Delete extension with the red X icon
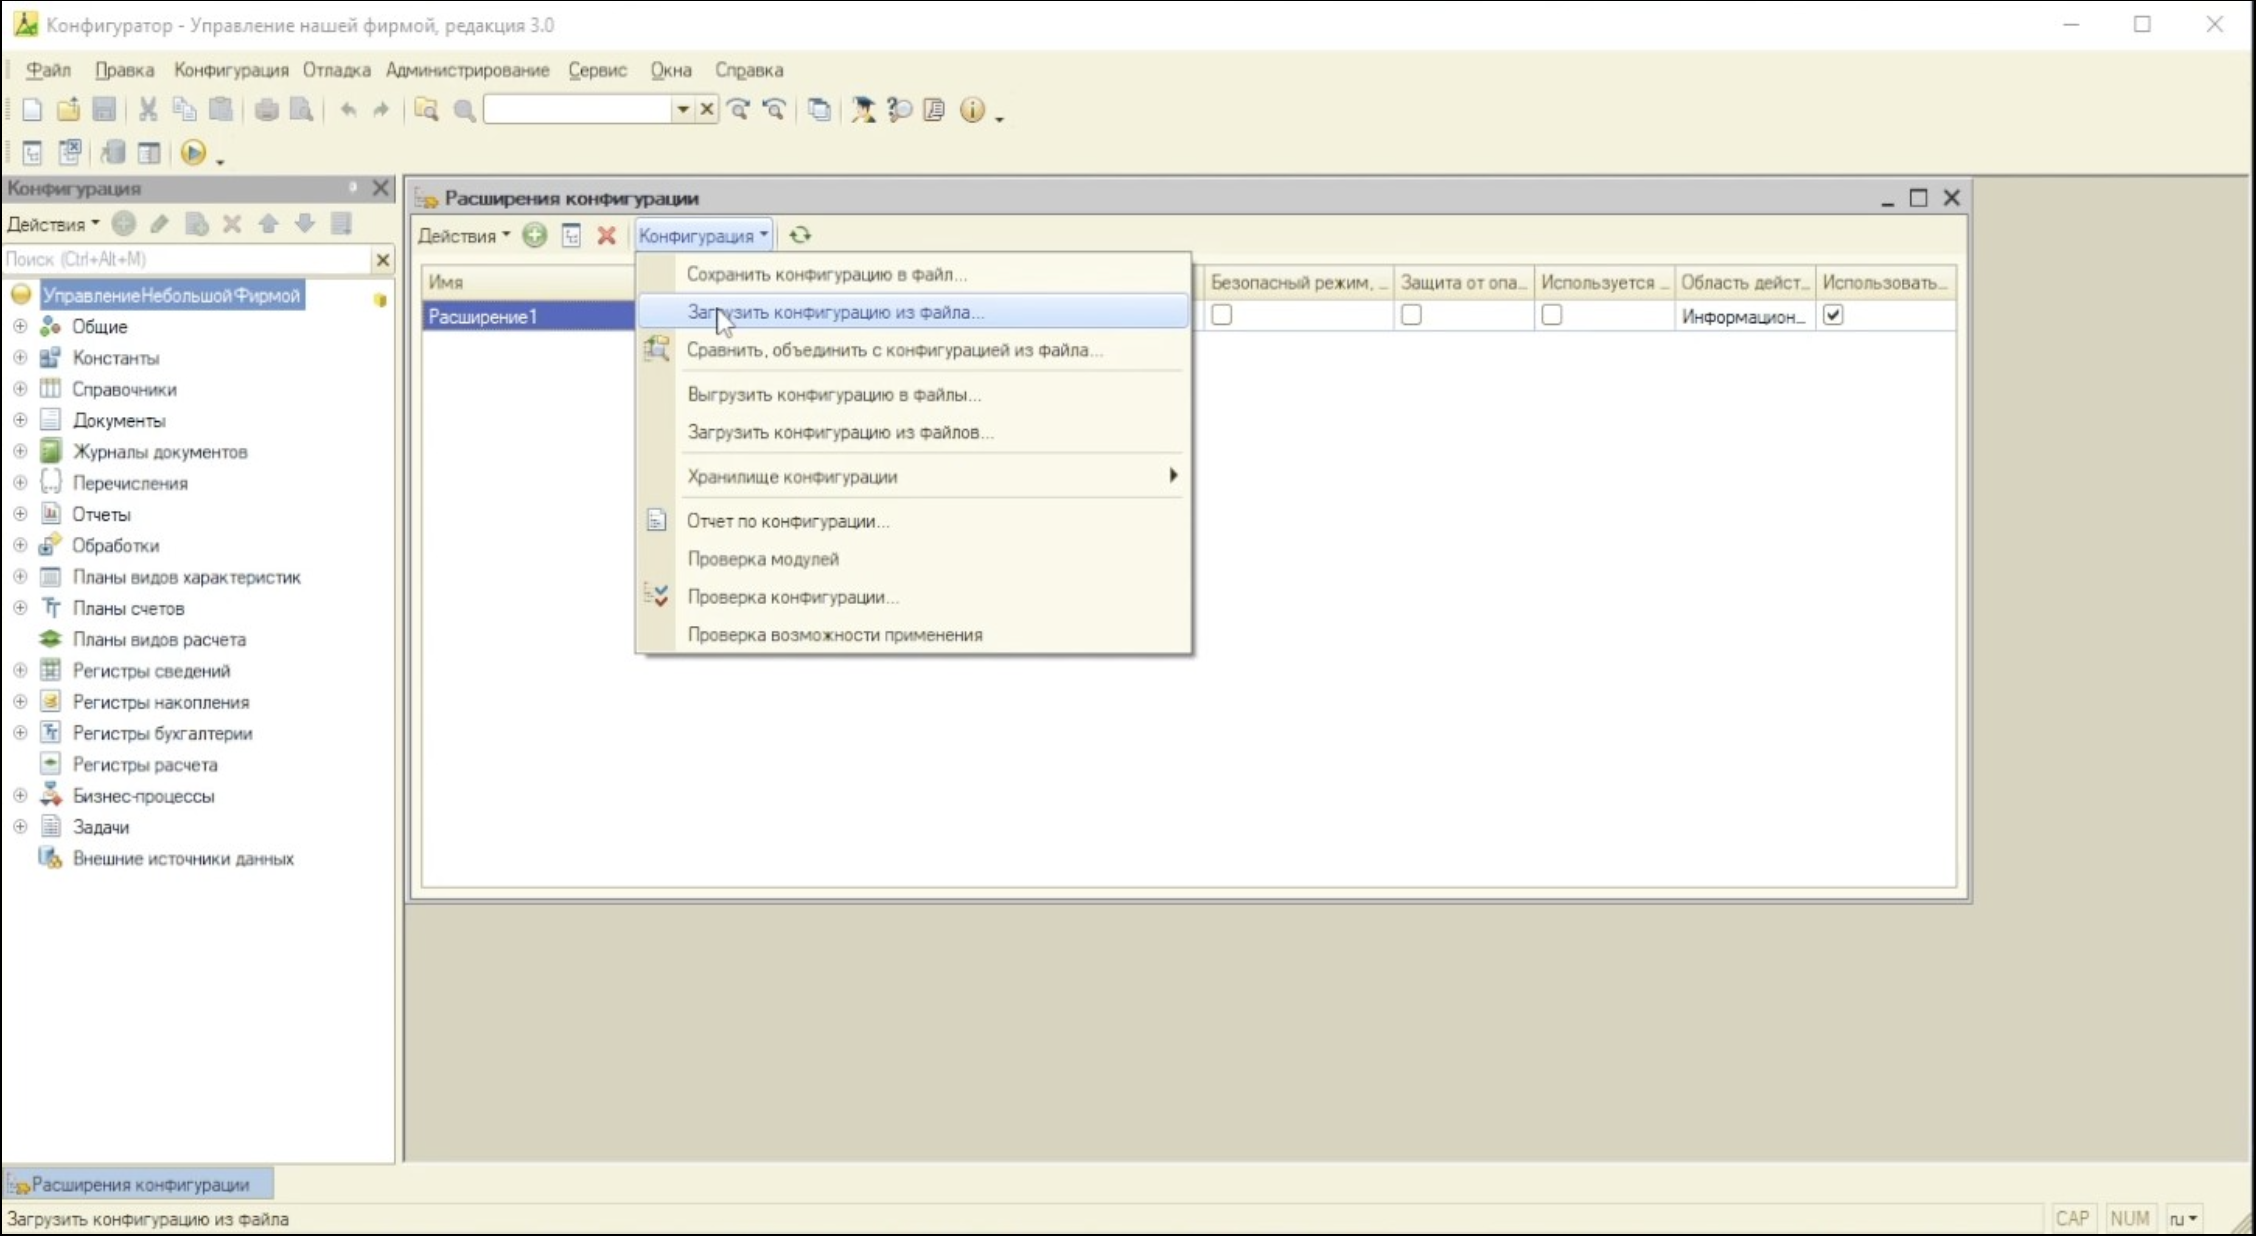Viewport: 2256px width, 1236px height. pyautogui.click(x=606, y=236)
